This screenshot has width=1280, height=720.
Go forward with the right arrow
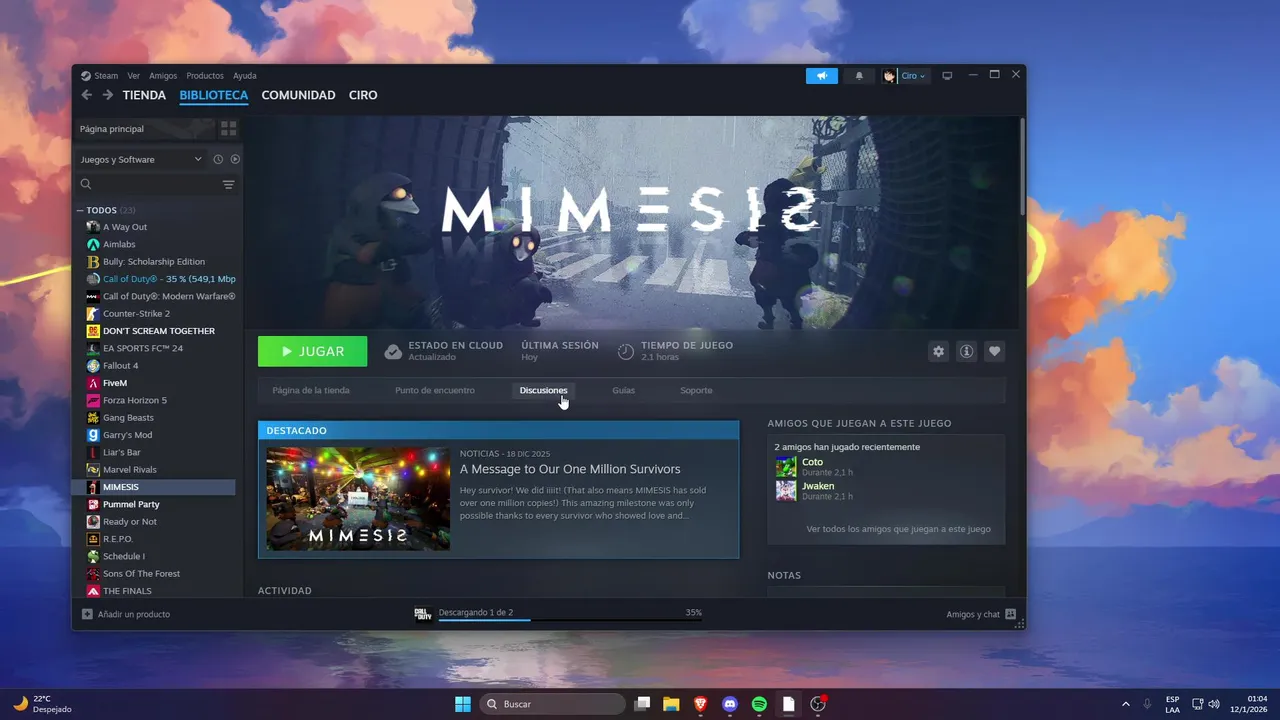click(x=107, y=95)
